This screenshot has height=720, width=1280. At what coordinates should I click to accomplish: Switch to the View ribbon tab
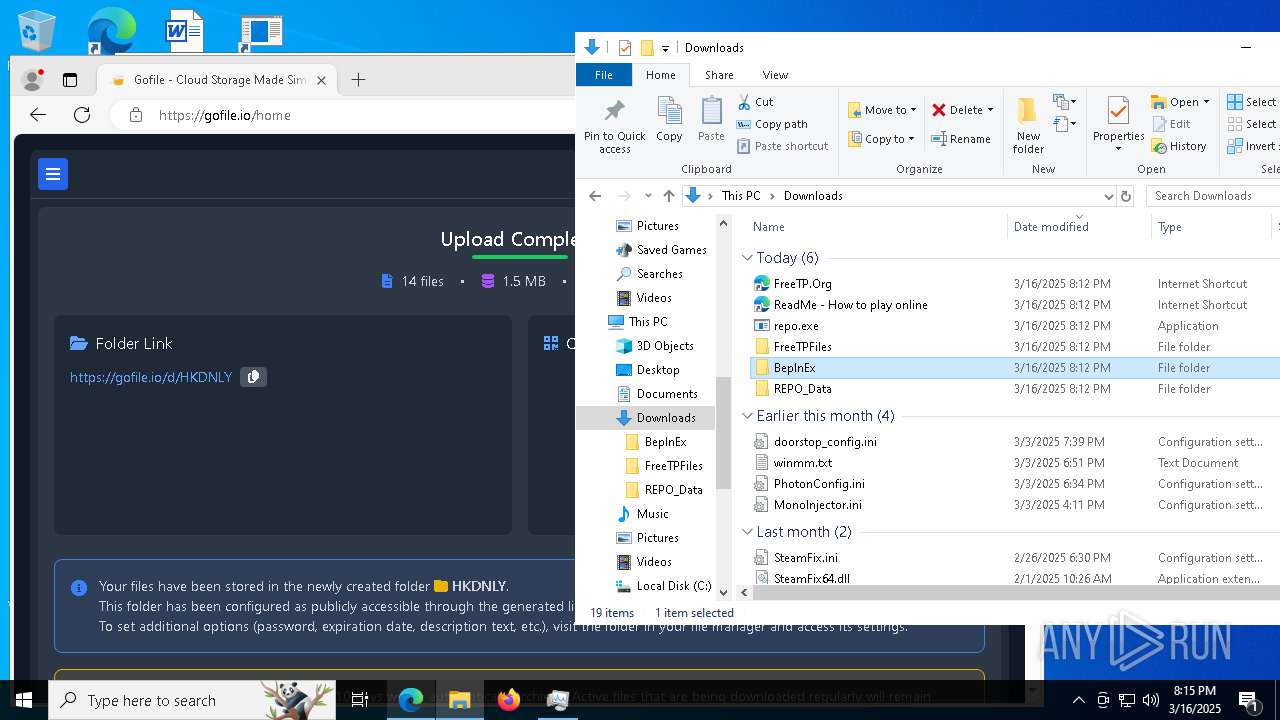tap(775, 75)
